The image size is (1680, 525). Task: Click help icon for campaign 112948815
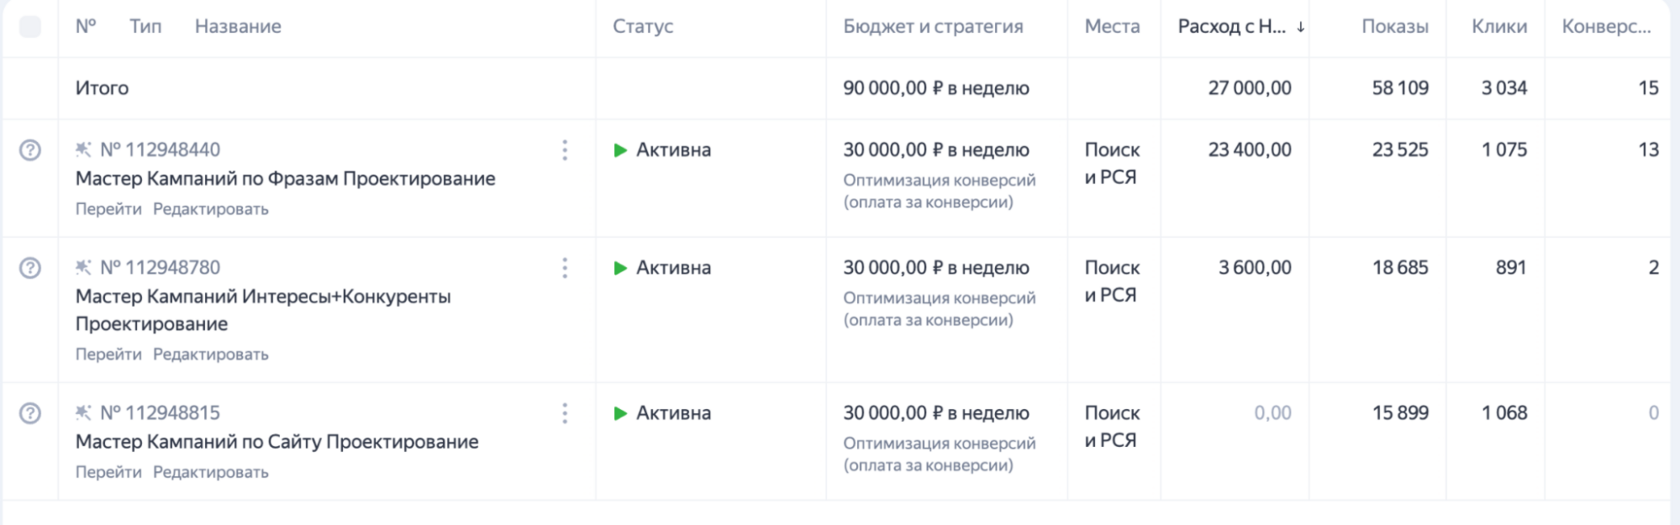coord(30,413)
